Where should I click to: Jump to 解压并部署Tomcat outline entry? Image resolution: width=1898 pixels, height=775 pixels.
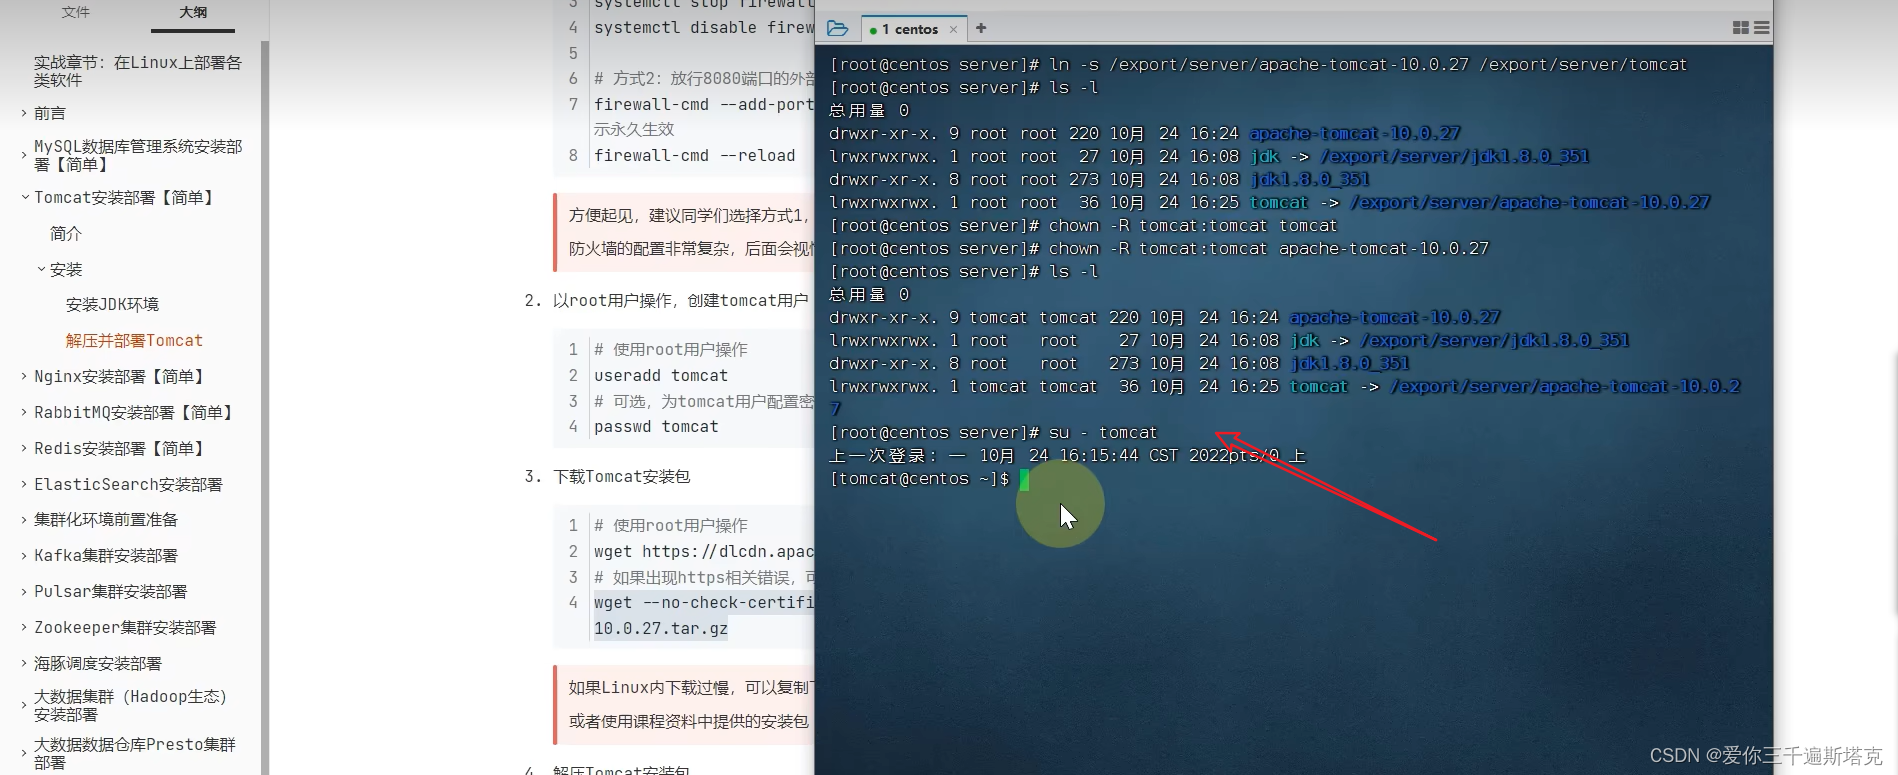pos(134,340)
